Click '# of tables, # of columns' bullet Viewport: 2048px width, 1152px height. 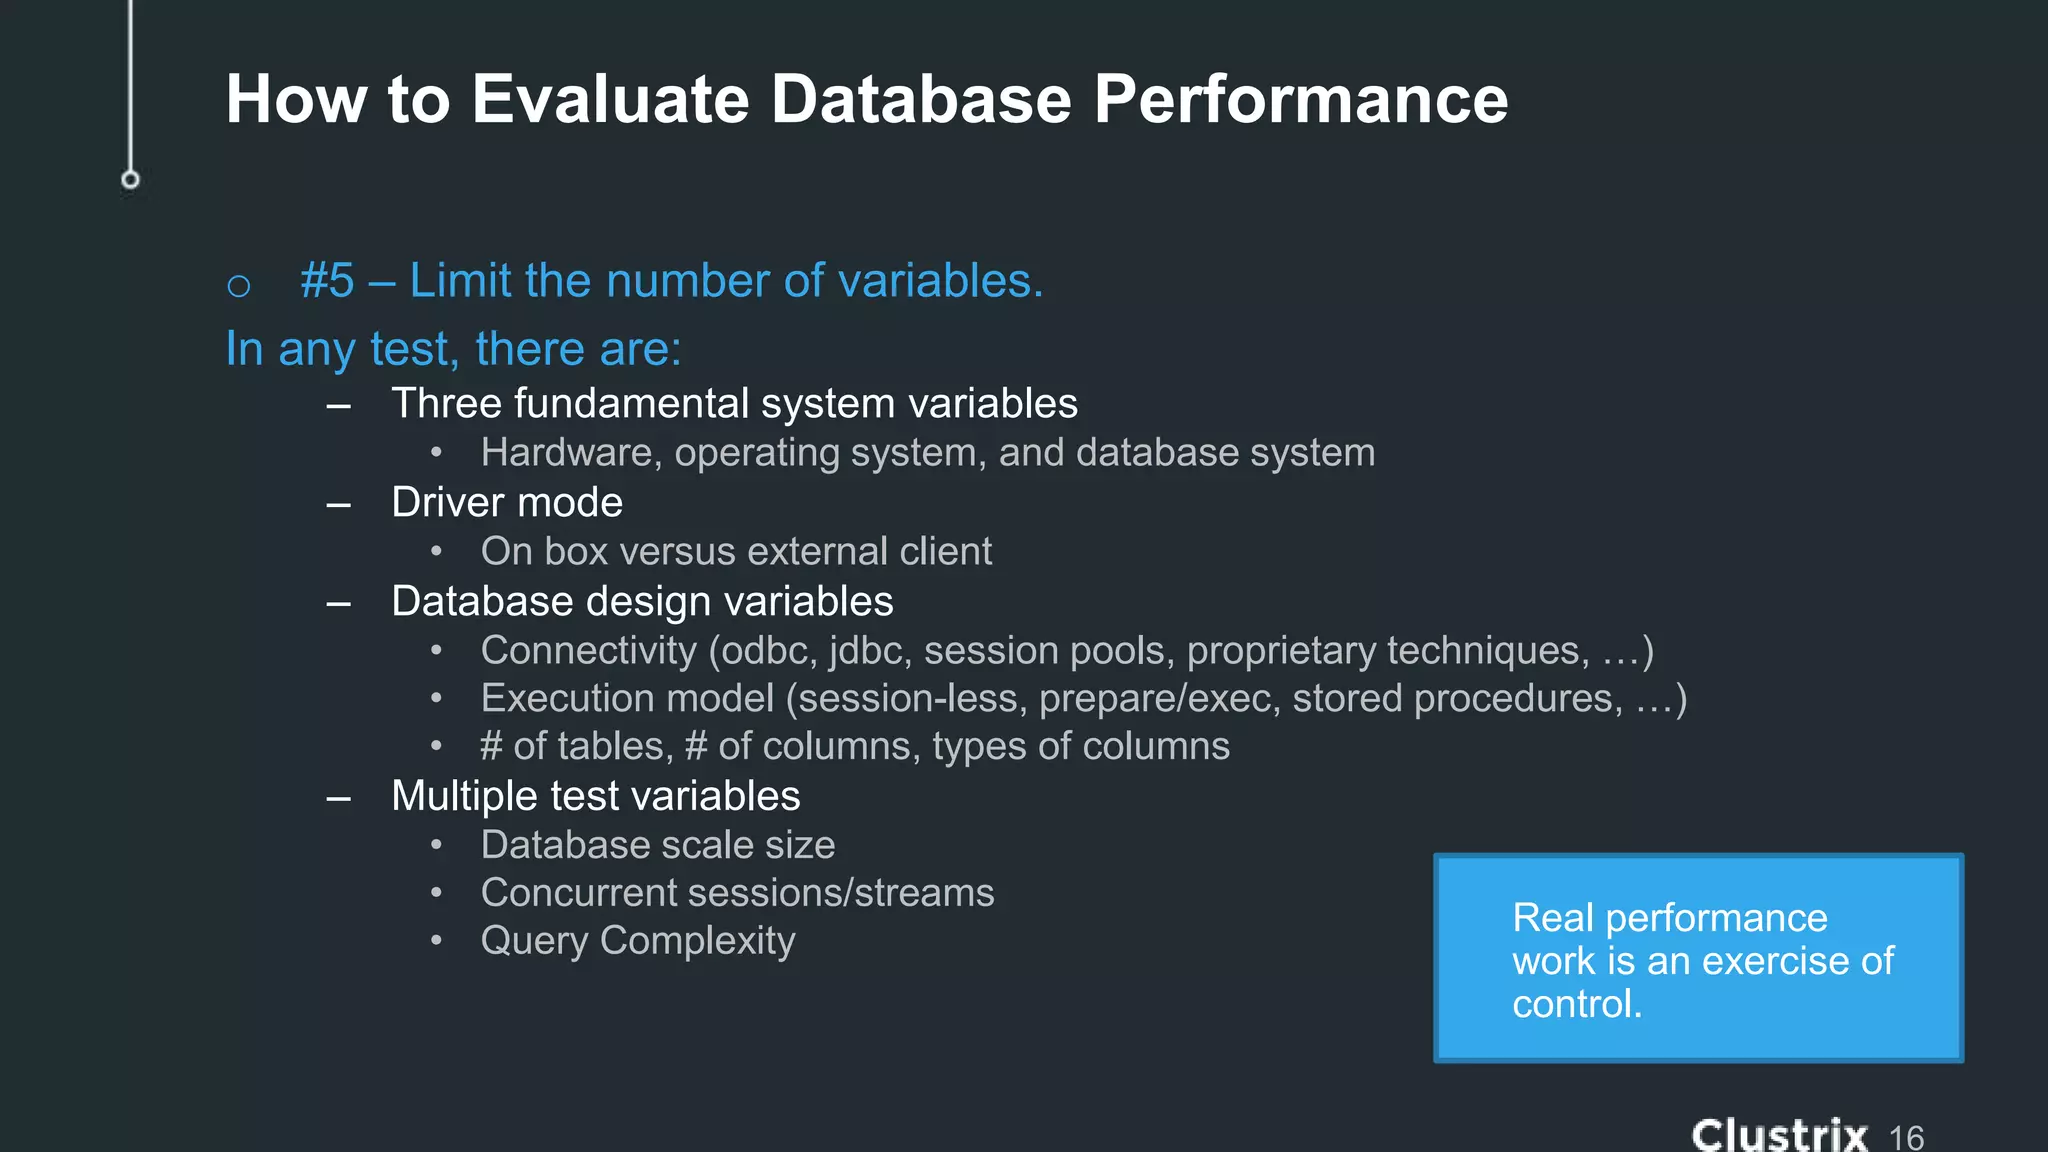(855, 746)
